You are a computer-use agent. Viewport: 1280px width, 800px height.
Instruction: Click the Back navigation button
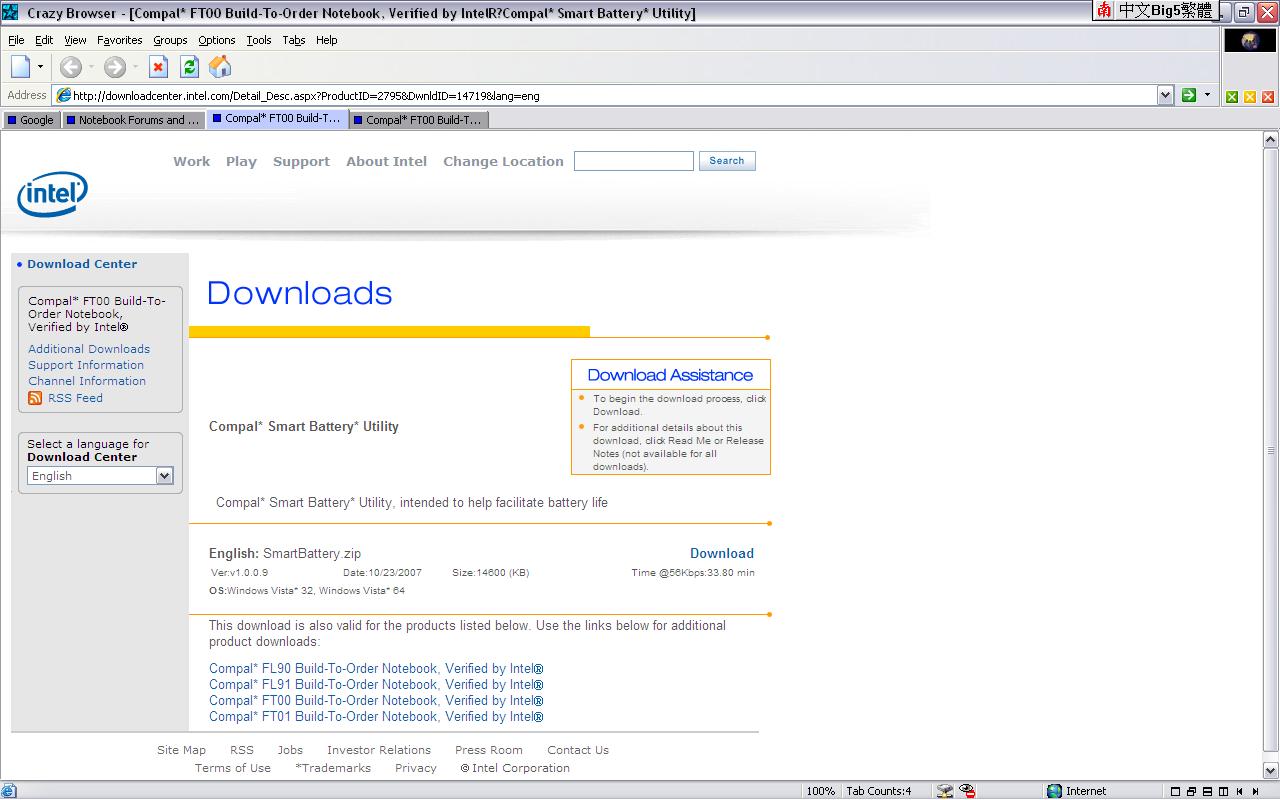pyautogui.click(x=70, y=67)
